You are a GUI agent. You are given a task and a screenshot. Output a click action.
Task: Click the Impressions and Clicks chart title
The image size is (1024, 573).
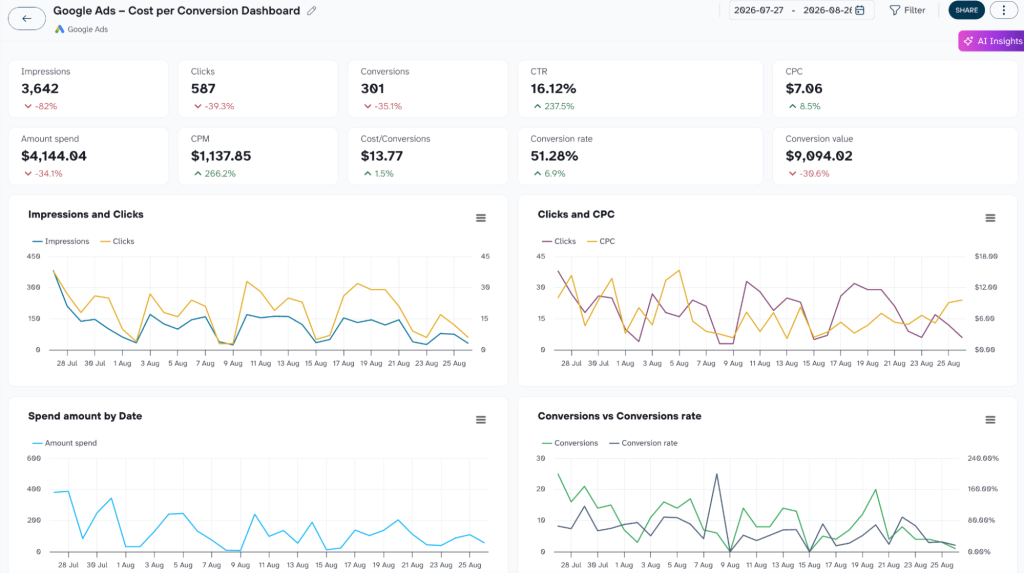click(86, 214)
